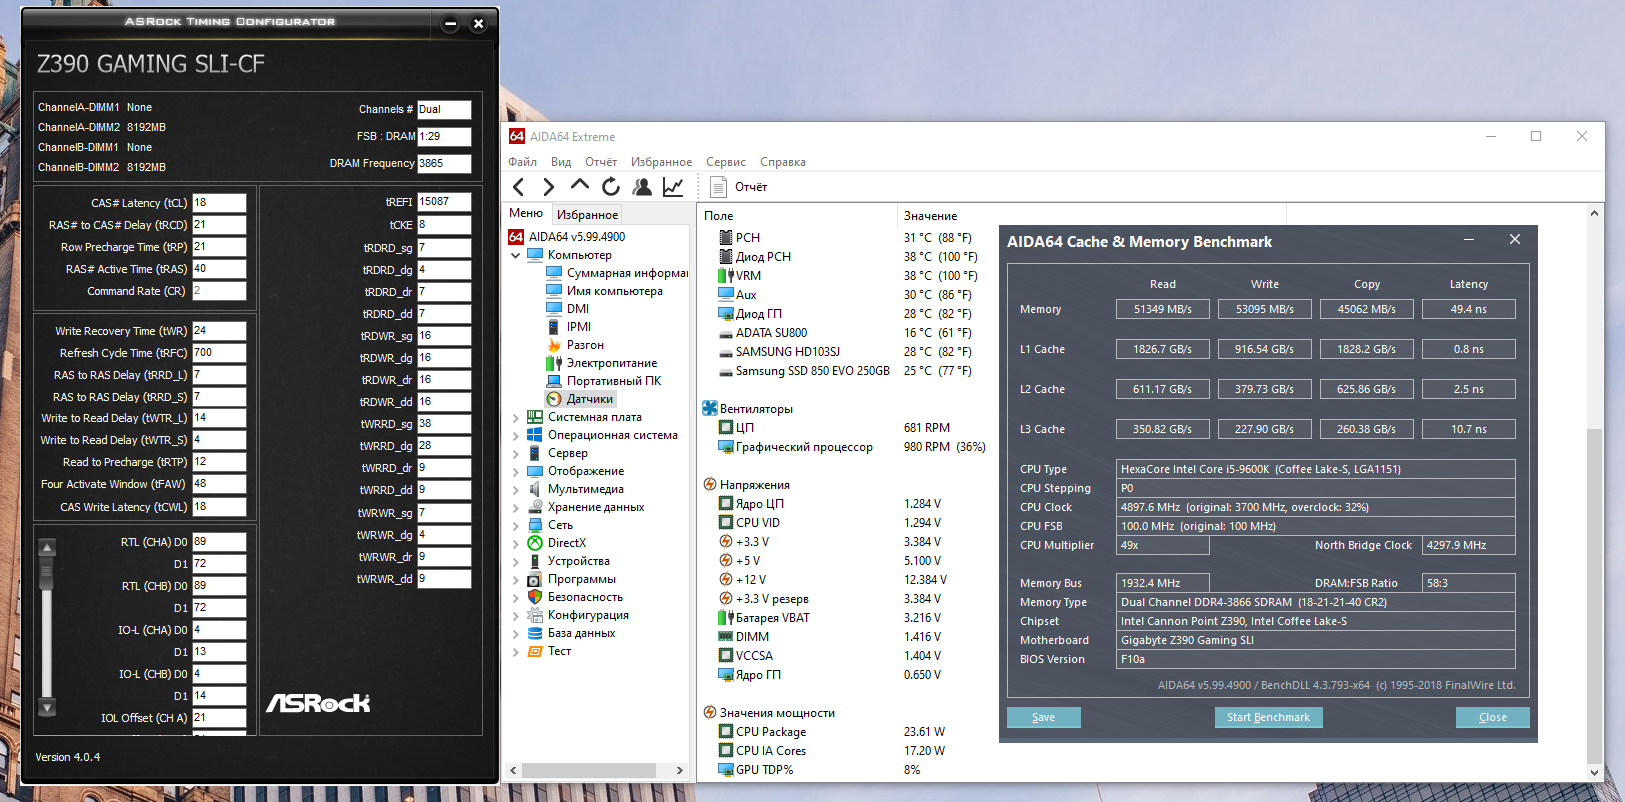This screenshot has width=1625, height=802.
Task: Expand the Мультимедиа tree node
Action: 516,489
